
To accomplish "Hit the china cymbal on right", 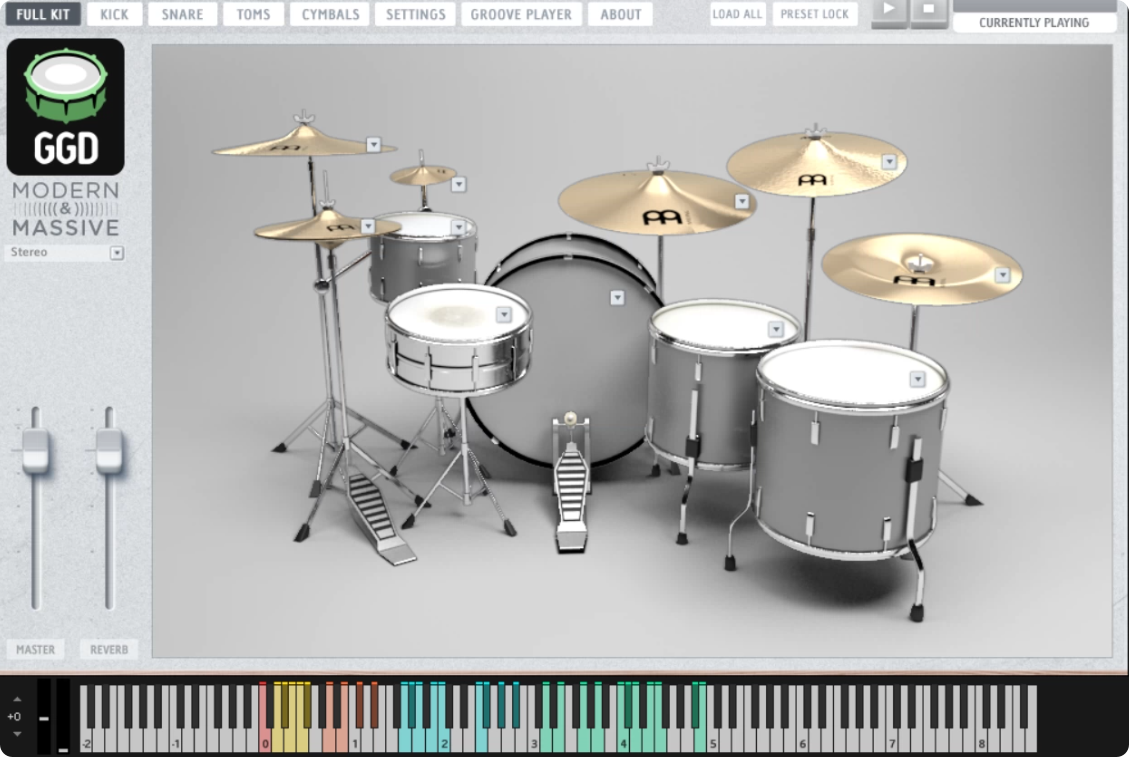I will (x=922, y=268).
